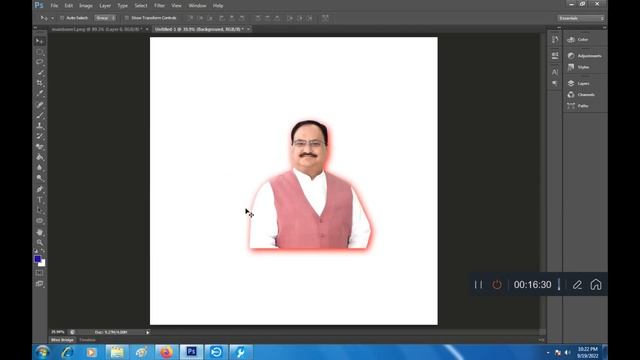Open the Window menu
The height and width of the screenshot is (360, 640).
pyautogui.click(x=198, y=6)
